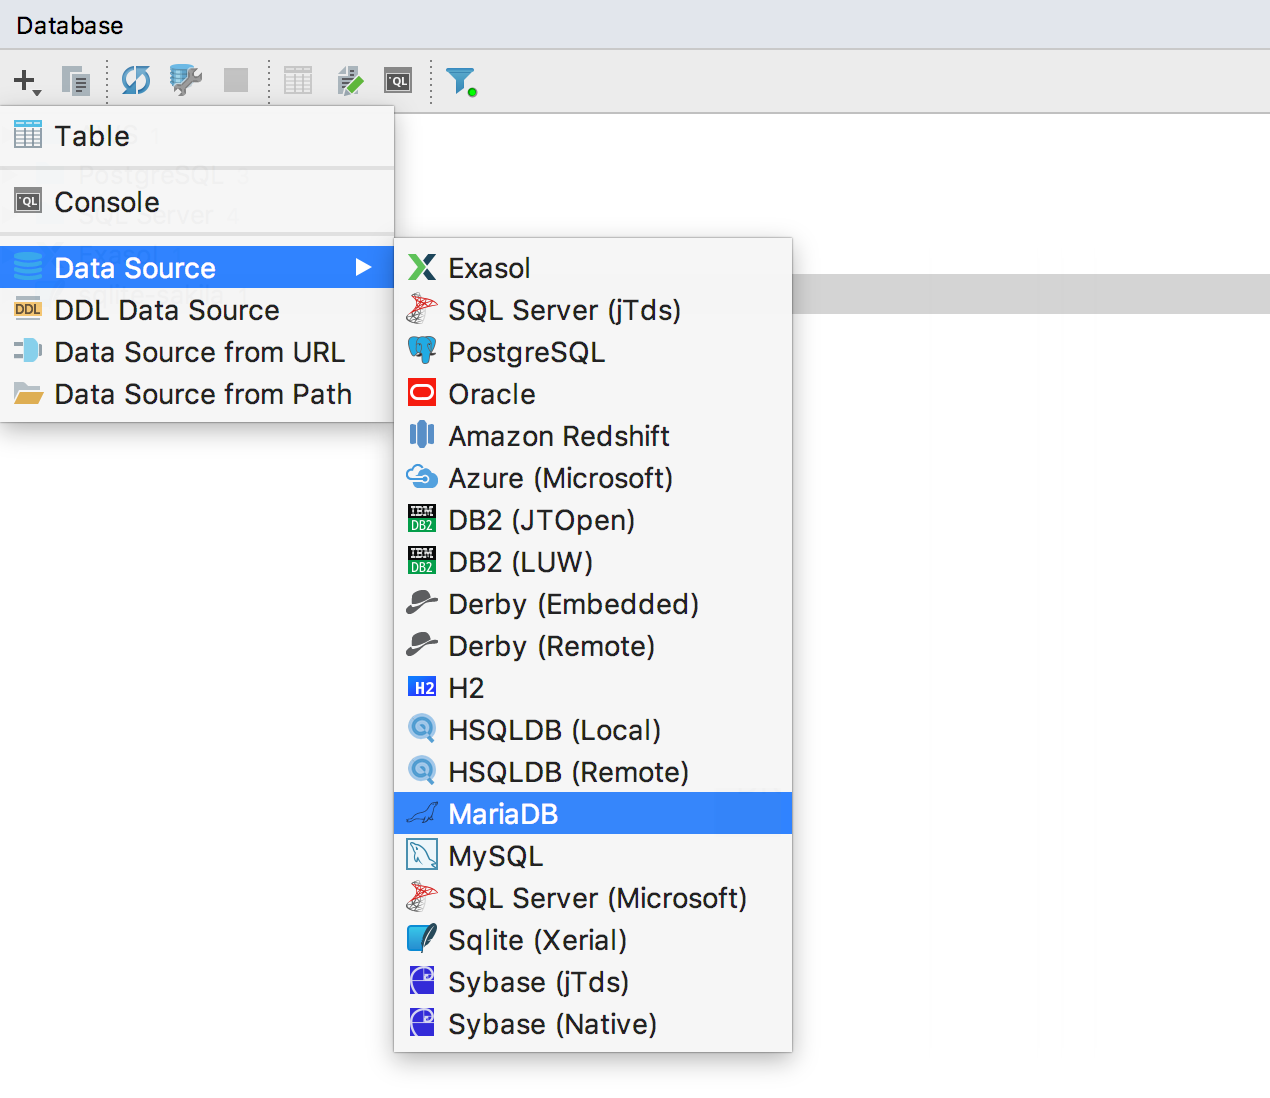Select Sybase (Native) data source
The height and width of the screenshot is (1098, 1270).
pyautogui.click(x=593, y=1024)
